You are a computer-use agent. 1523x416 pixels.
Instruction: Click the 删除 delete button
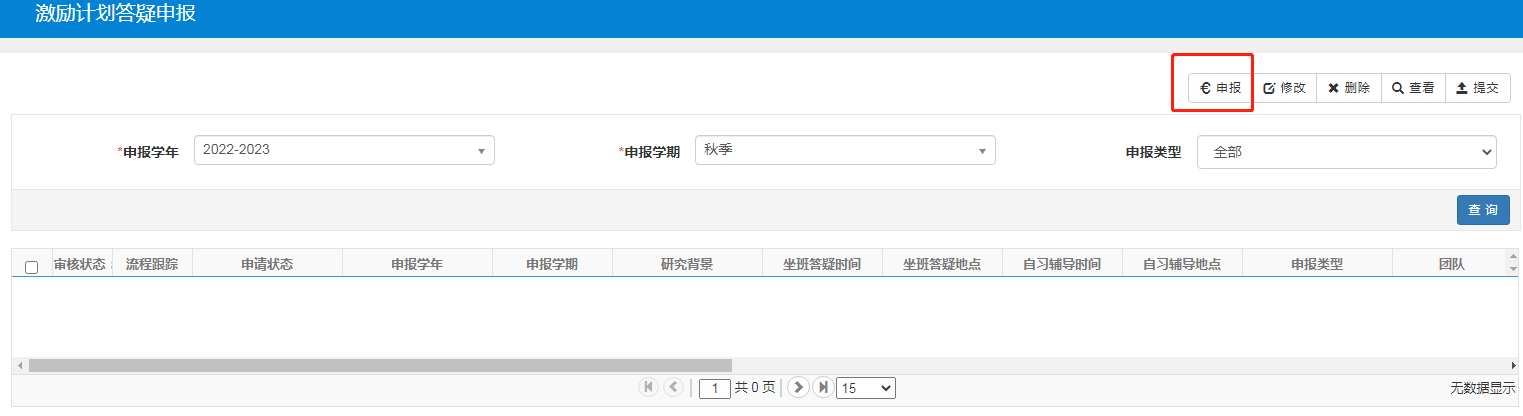pyautogui.click(x=1348, y=88)
